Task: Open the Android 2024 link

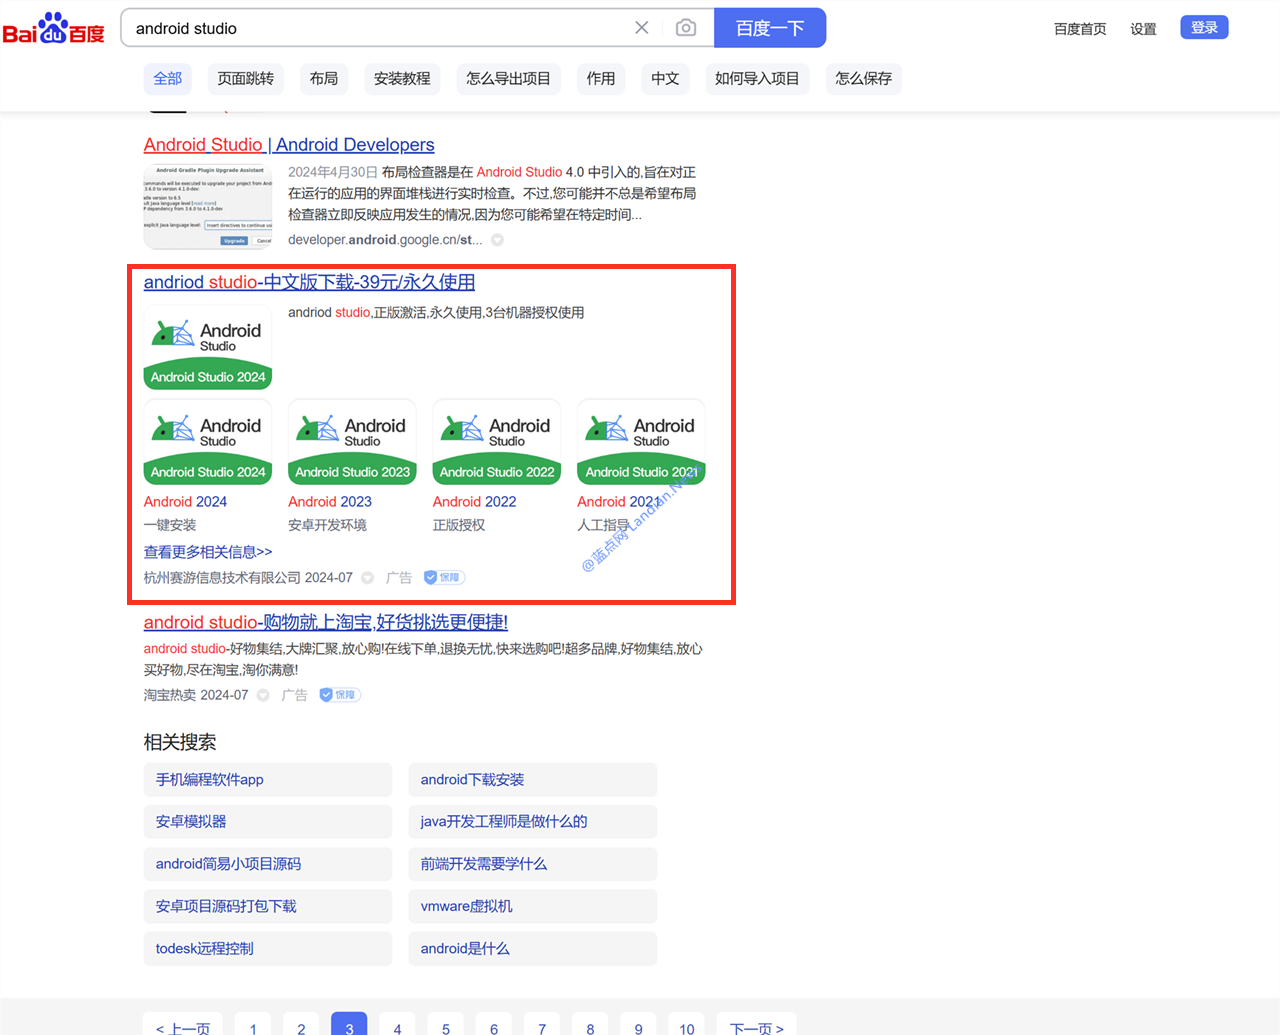Action: click(x=185, y=502)
